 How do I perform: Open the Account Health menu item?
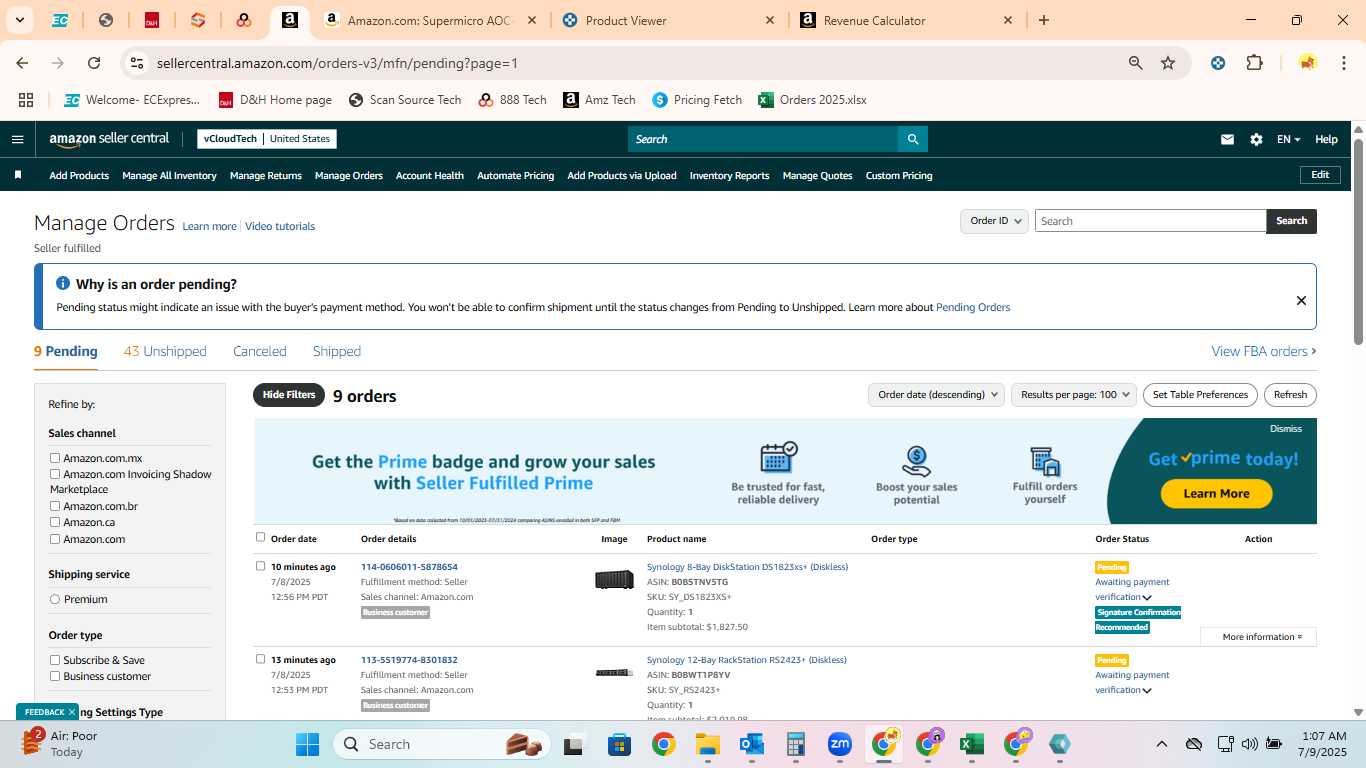pos(430,175)
